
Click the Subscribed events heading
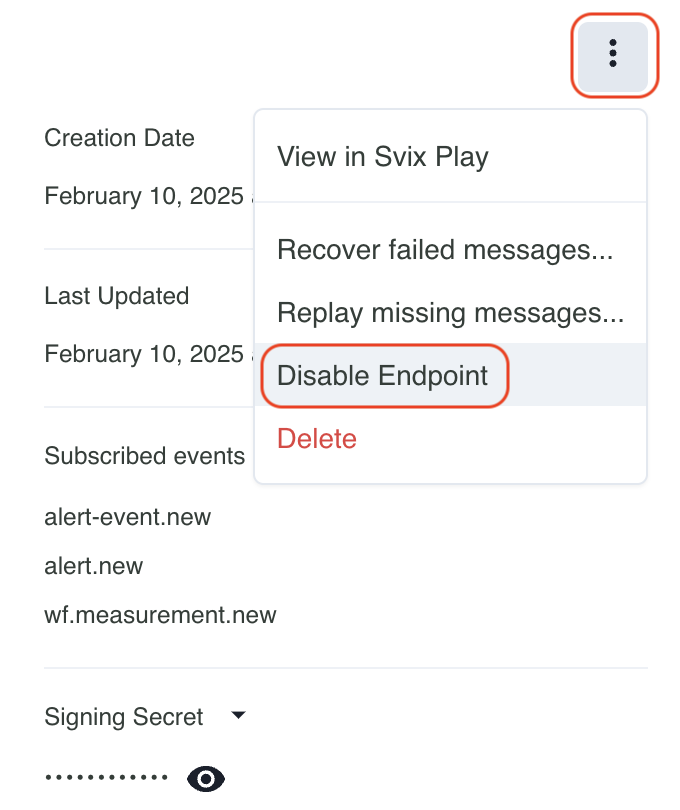(x=144, y=456)
